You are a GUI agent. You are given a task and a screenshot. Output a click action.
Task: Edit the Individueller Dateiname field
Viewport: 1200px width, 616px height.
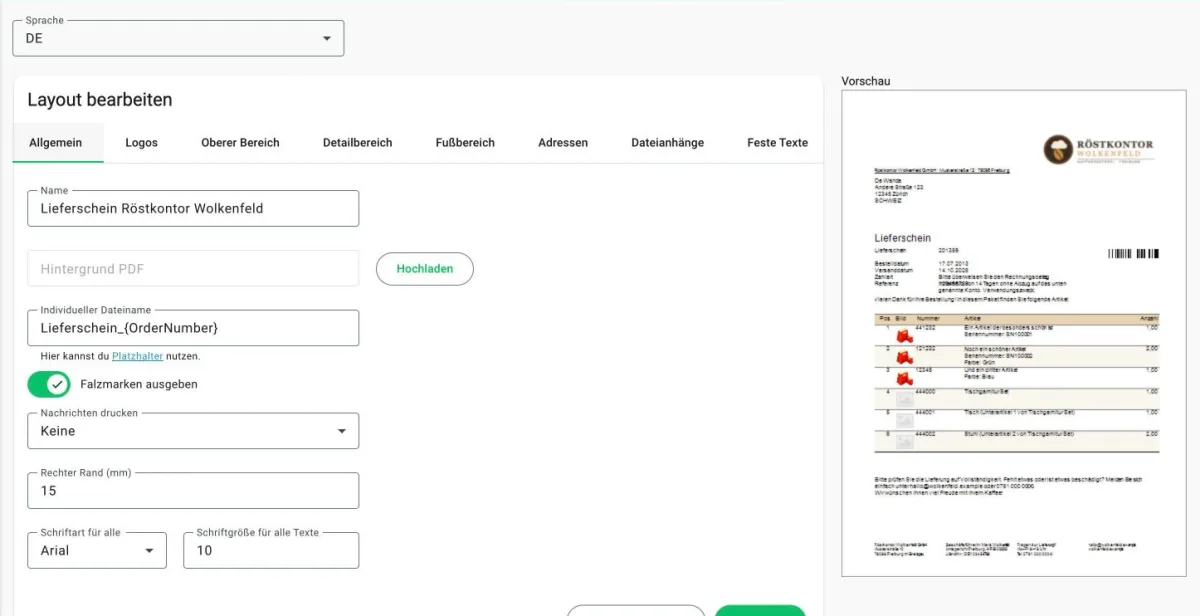[193, 328]
